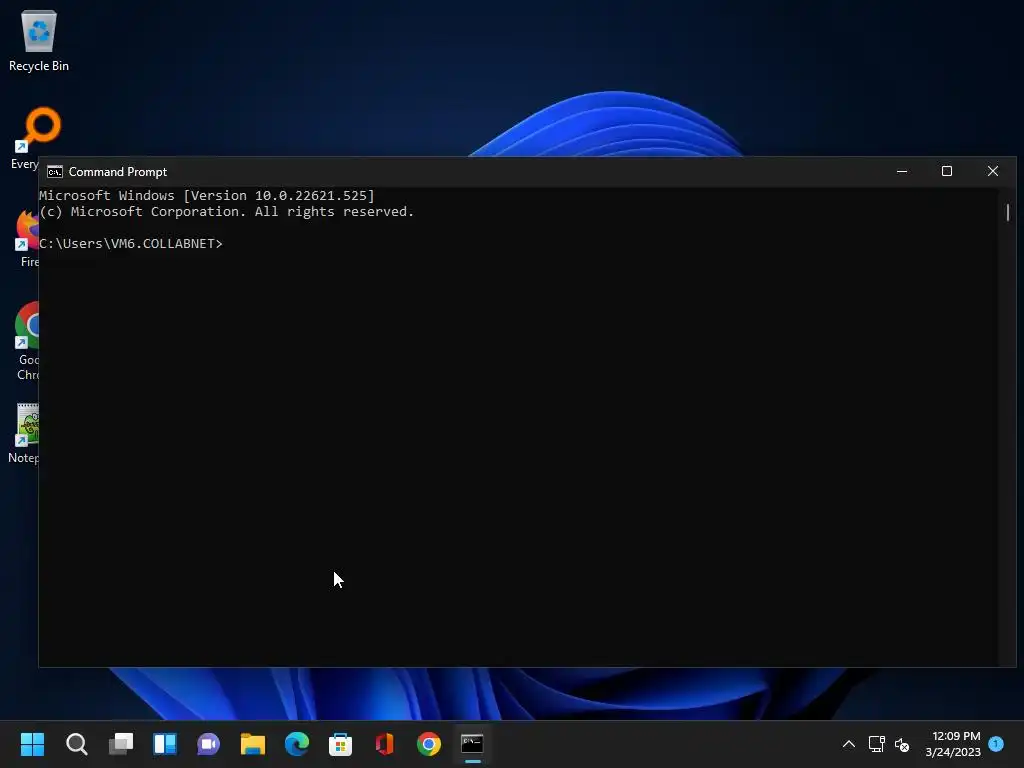Click the C:\Users\VM6.COLLABNET> prompt line

click(131, 244)
